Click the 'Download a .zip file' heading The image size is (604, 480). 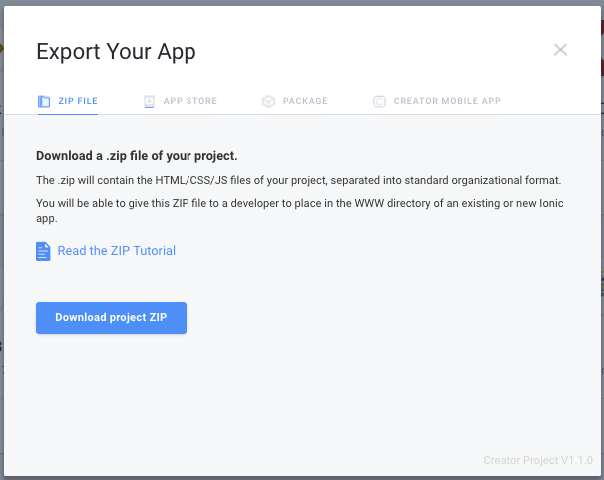coord(137,156)
